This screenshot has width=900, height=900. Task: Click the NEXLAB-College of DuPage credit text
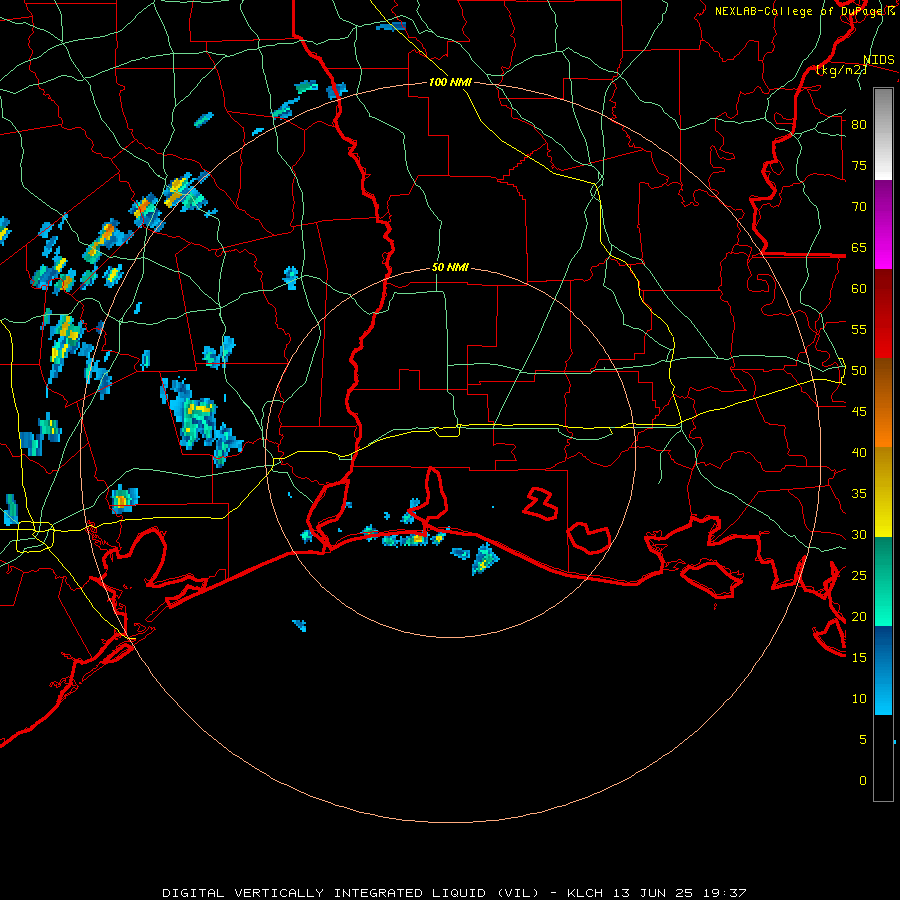[x=801, y=11]
